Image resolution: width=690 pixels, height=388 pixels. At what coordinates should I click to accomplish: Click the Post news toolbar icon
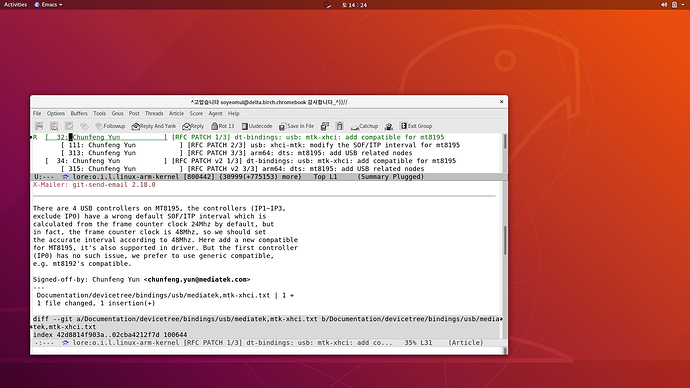pyautogui.click(x=69, y=126)
